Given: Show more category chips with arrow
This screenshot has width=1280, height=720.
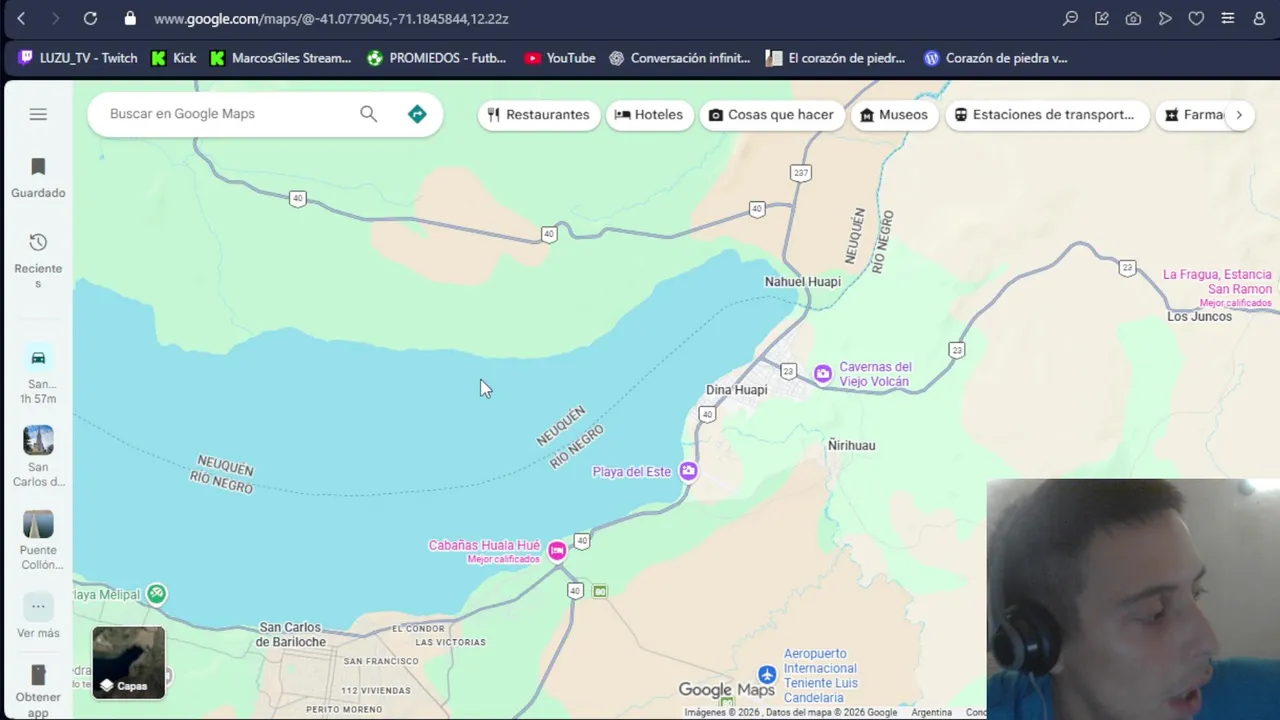Looking at the screenshot, I should point(1239,115).
